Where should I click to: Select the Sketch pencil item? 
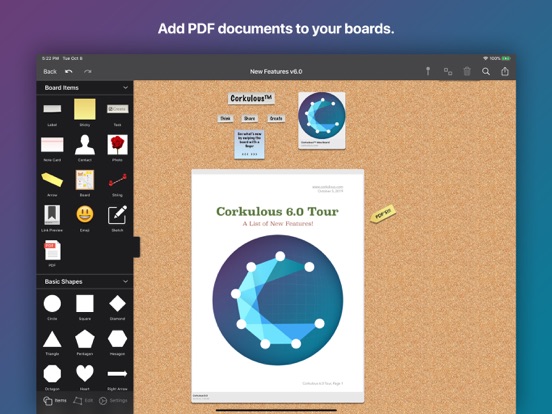pyautogui.click(x=117, y=215)
